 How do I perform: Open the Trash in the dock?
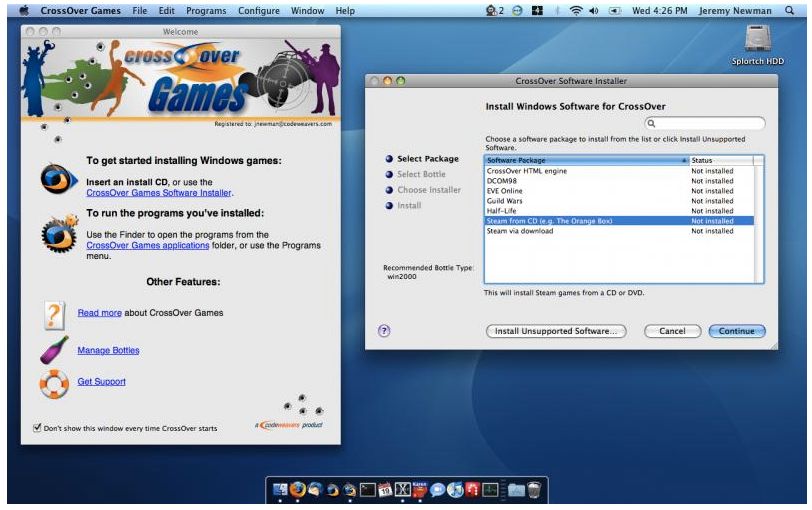pyautogui.click(x=534, y=489)
